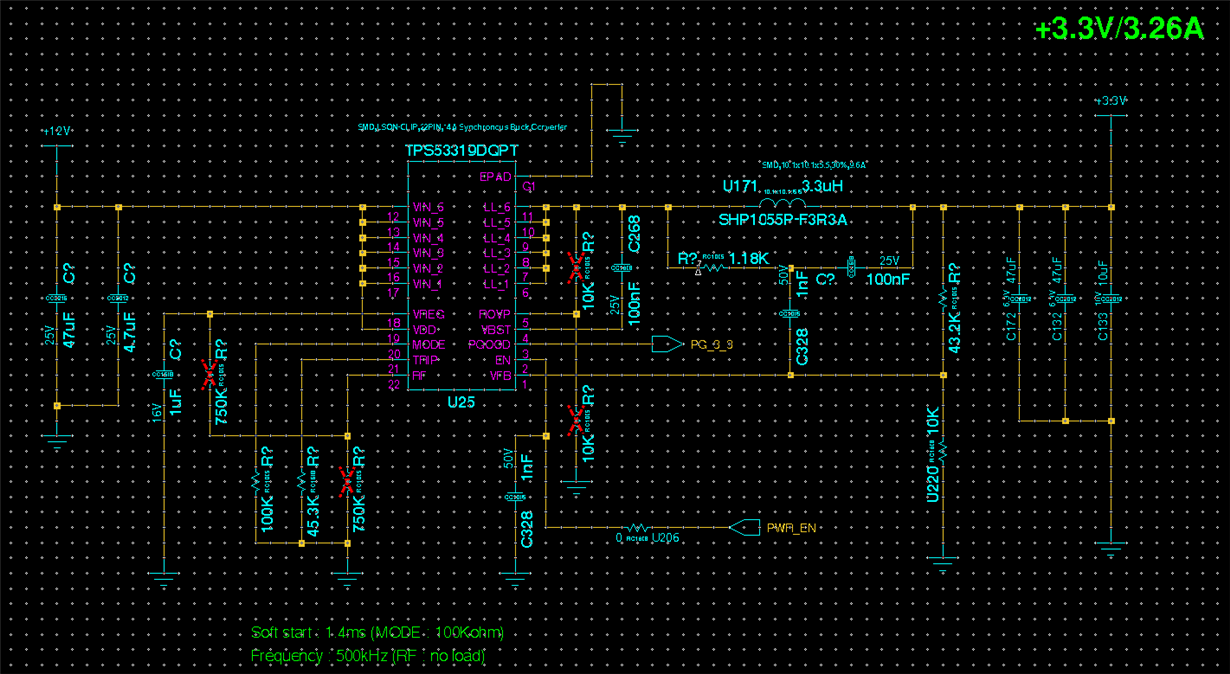Click the VFB pin label on U25
Screen dimensions: 1230x674
coord(499,373)
